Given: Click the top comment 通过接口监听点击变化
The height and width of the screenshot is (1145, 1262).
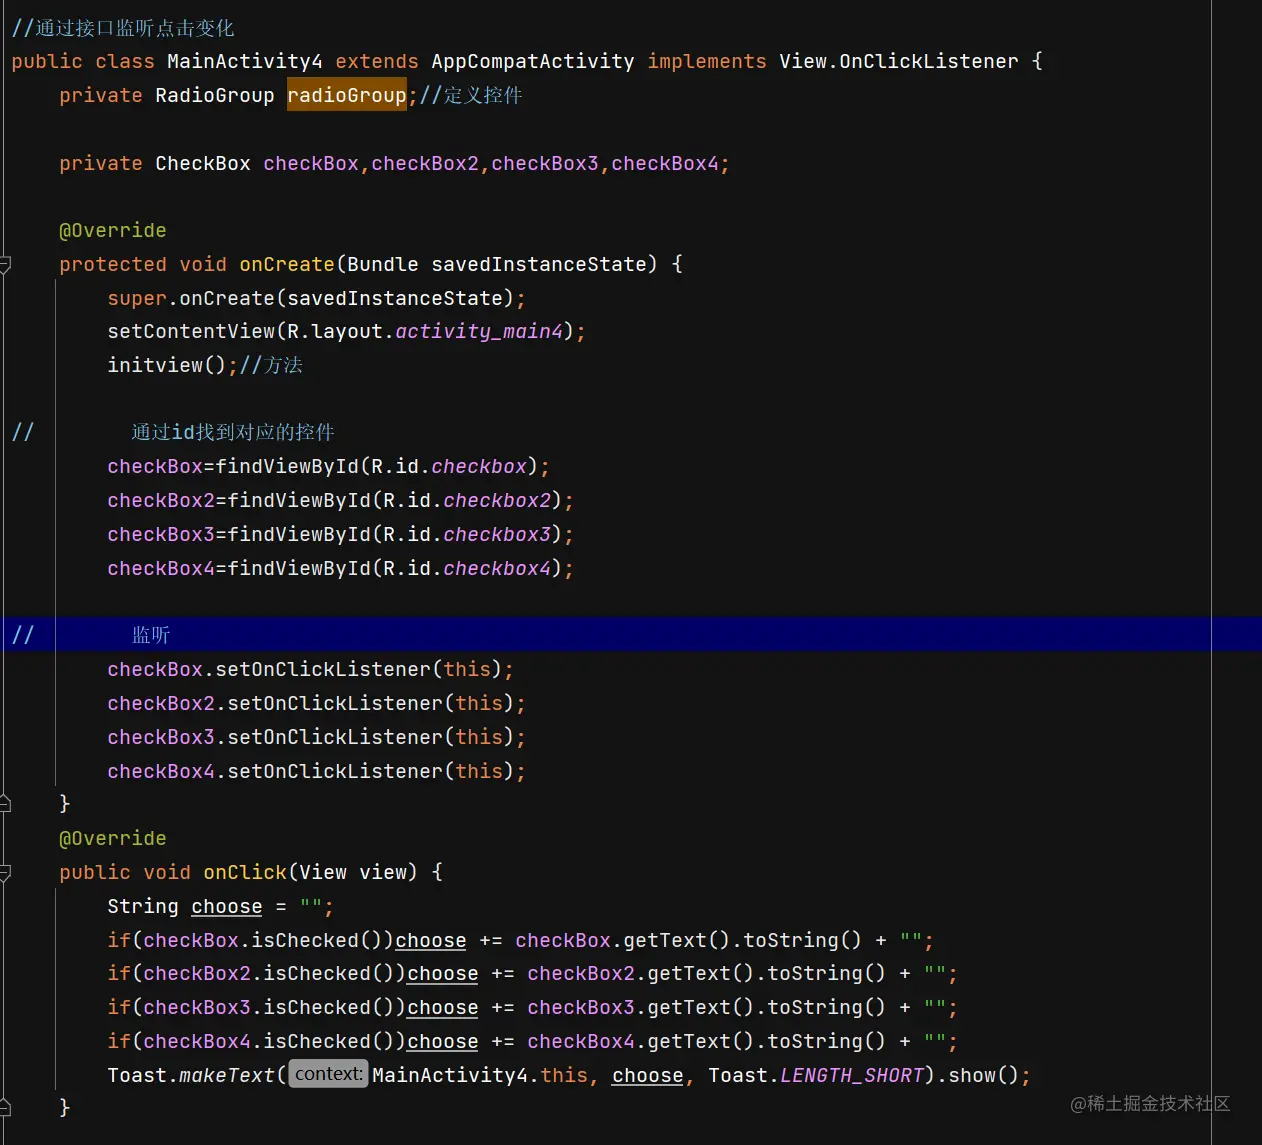Looking at the screenshot, I should tap(123, 28).
